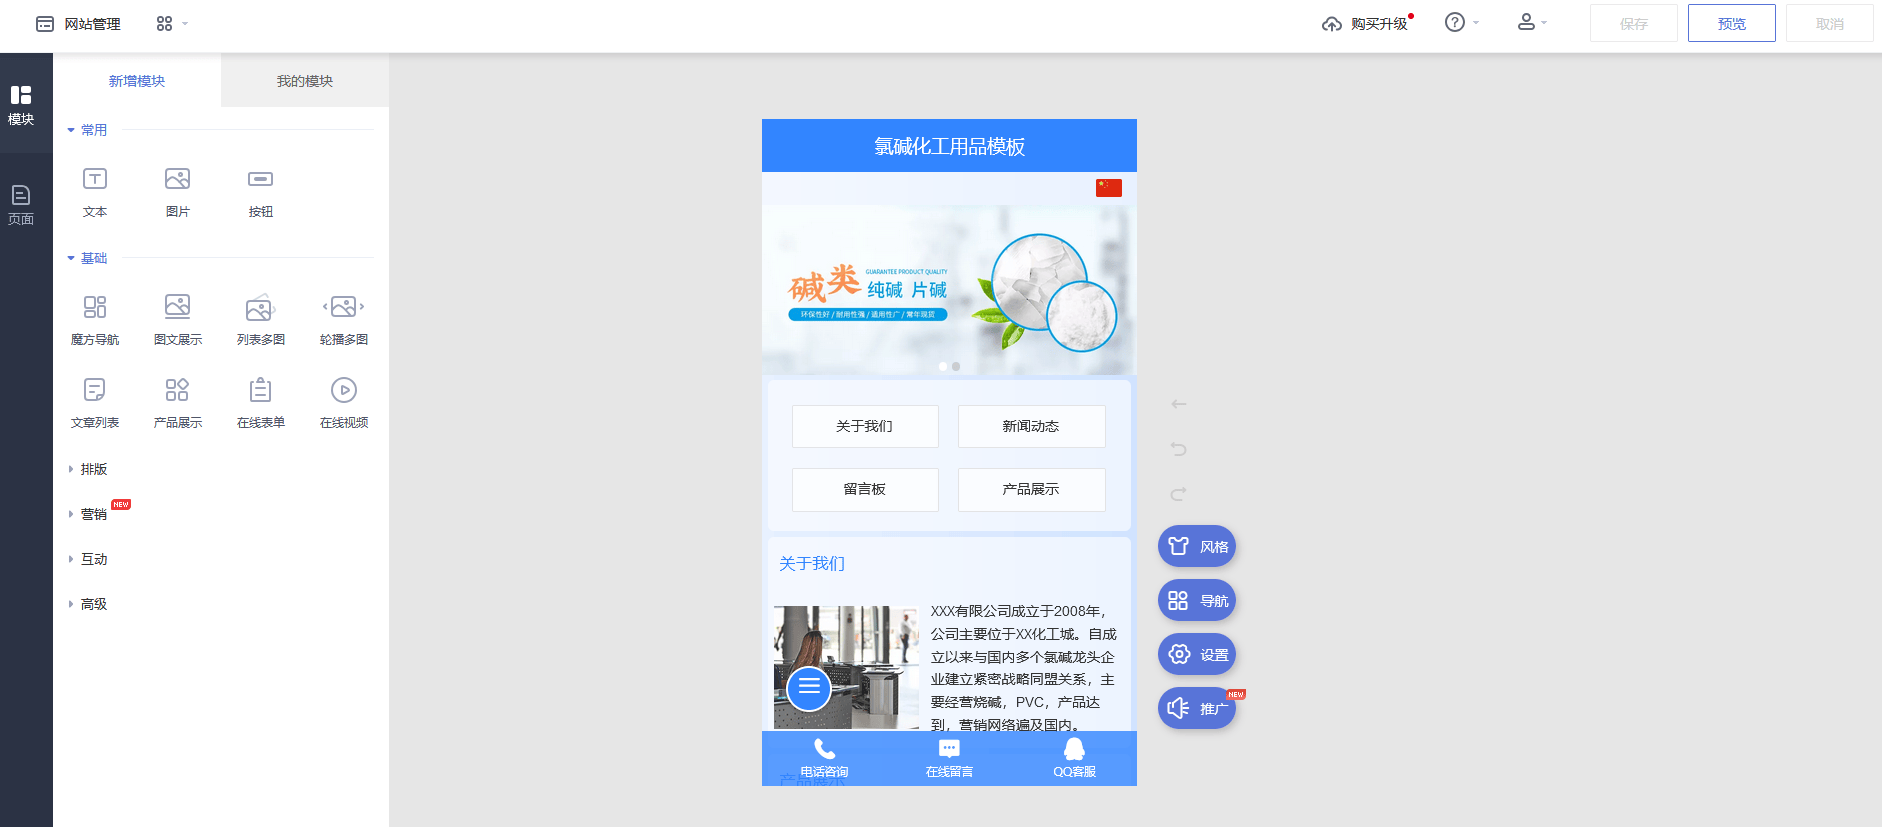
Task: Switch to the 新增模块 tab
Action: click(x=137, y=81)
